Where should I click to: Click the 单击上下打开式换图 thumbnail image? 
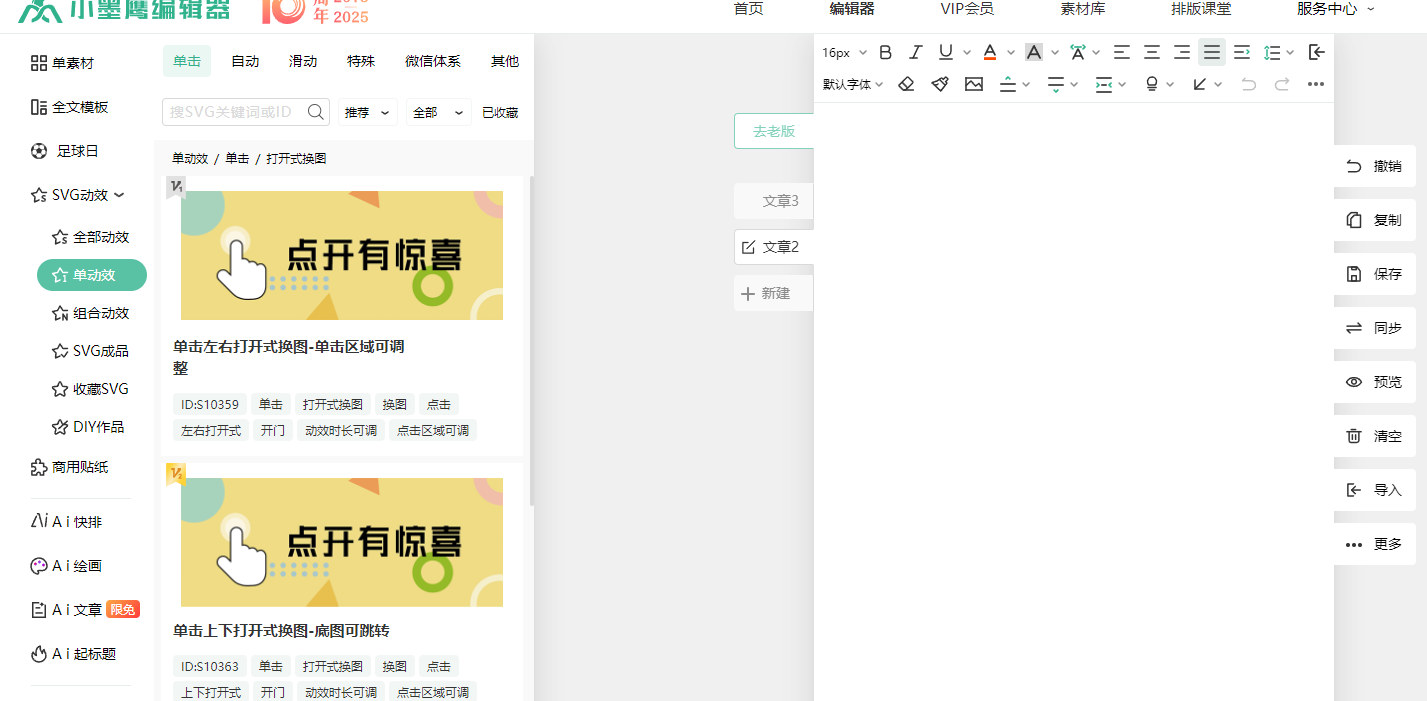pyautogui.click(x=342, y=542)
